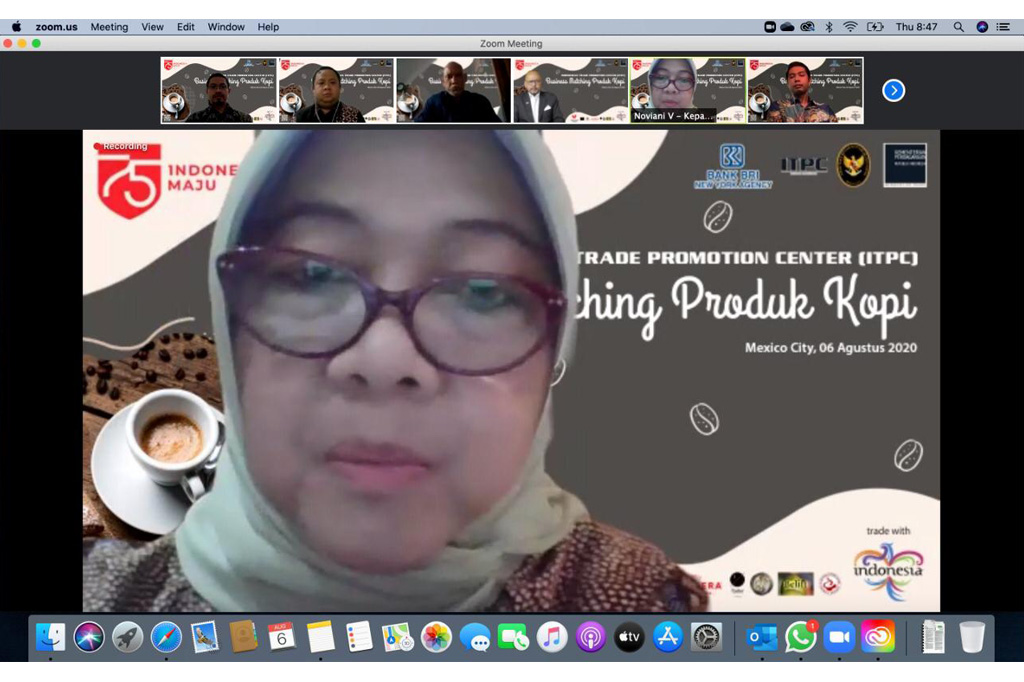Image resolution: width=1024 pixels, height=682 pixels.
Task: Launch Siri from the Dock
Action: 89,637
